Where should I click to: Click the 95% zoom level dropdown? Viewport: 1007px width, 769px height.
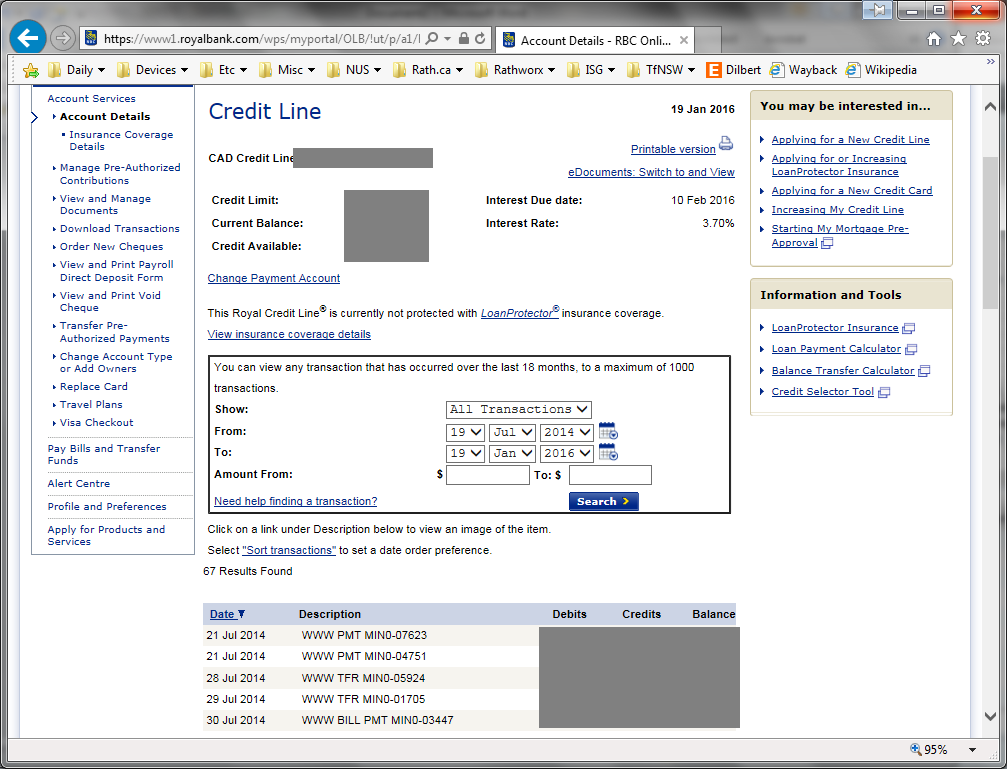click(943, 749)
